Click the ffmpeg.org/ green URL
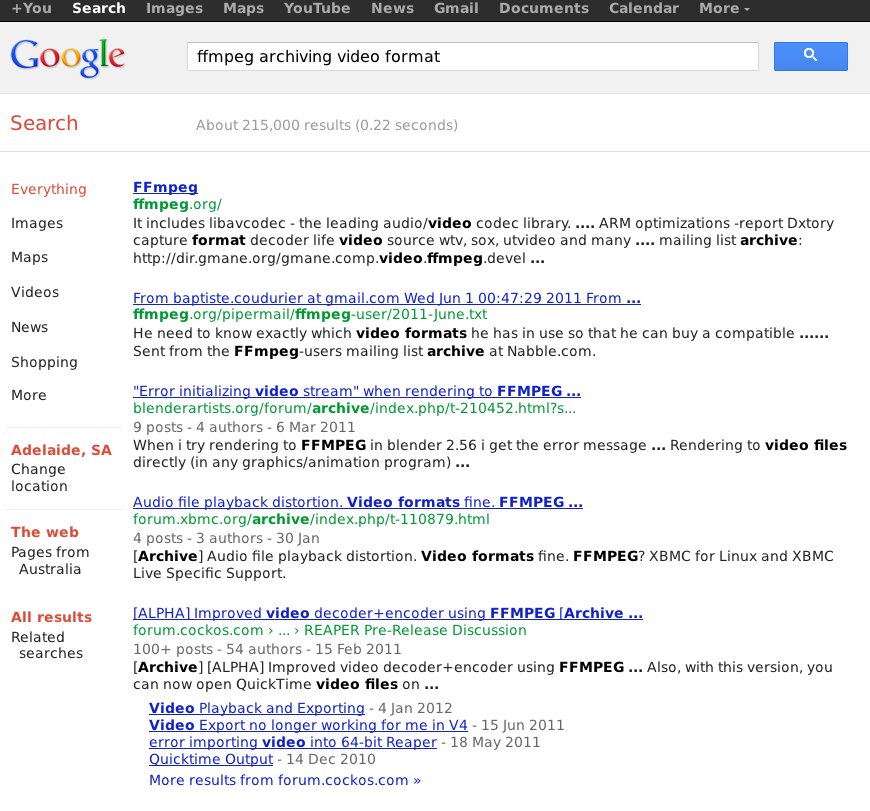Screen dimensions: 870x811 pyautogui.click(x=178, y=204)
